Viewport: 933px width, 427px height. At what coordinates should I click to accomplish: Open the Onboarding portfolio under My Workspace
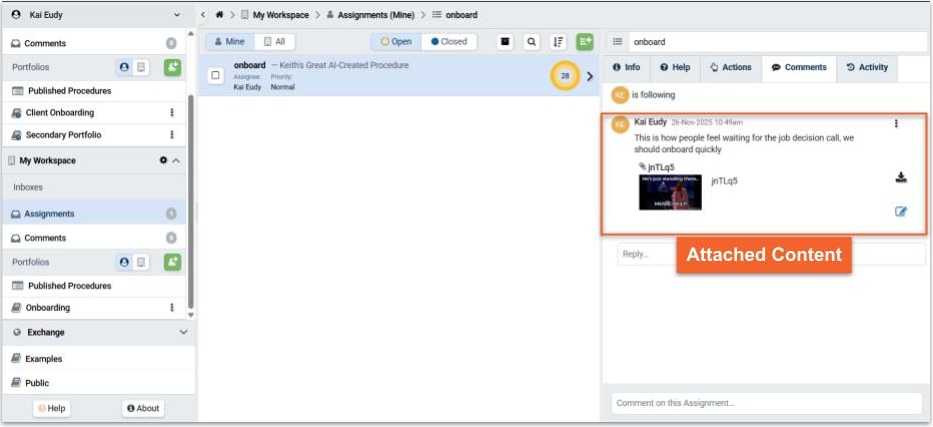pos(48,307)
